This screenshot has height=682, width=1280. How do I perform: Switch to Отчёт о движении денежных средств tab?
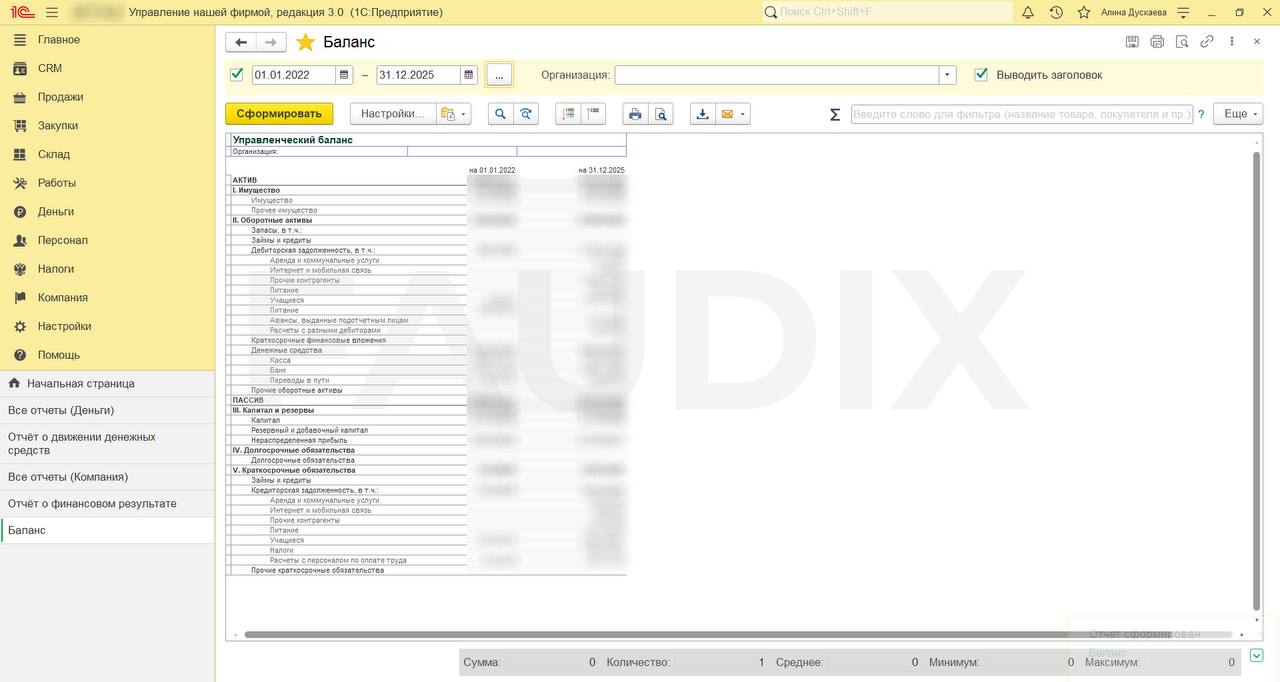tap(107, 444)
